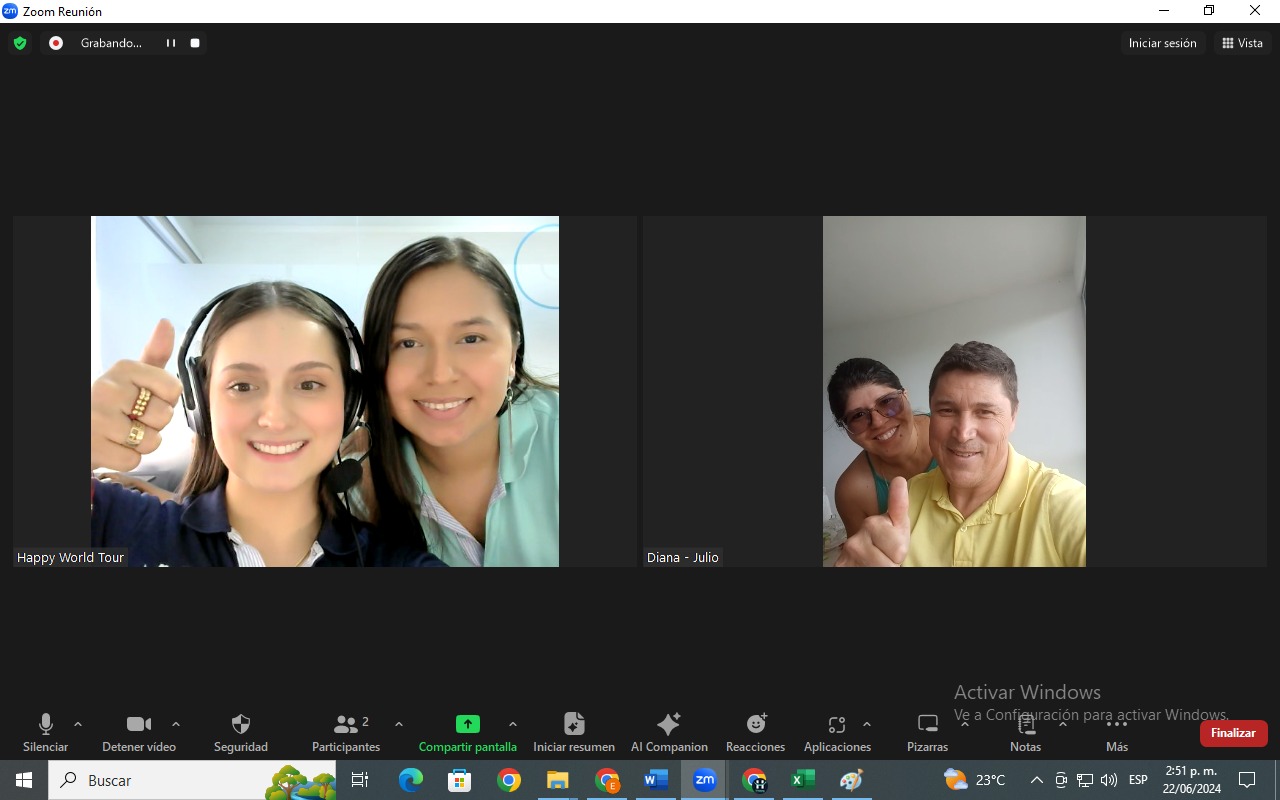This screenshot has height=800, width=1280.
Task: Open Google Chrome from the taskbar
Action: pos(509,780)
